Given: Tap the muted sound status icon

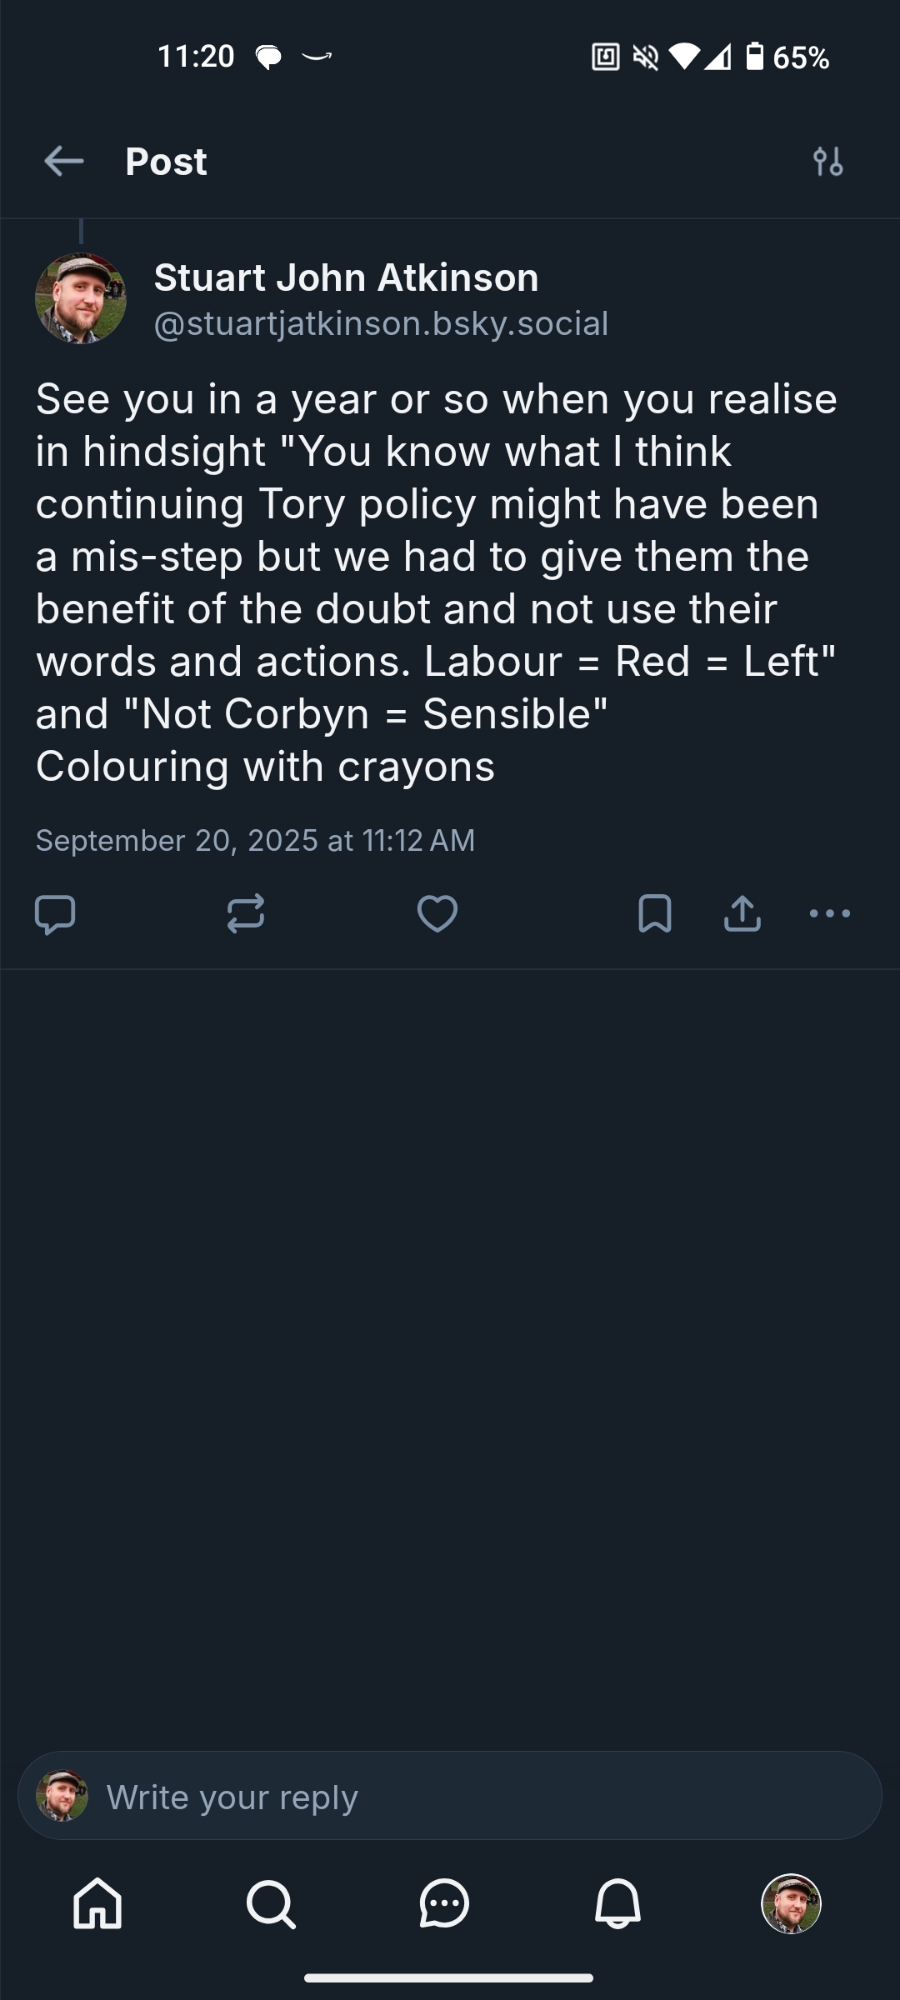Looking at the screenshot, I should point(646,57).
